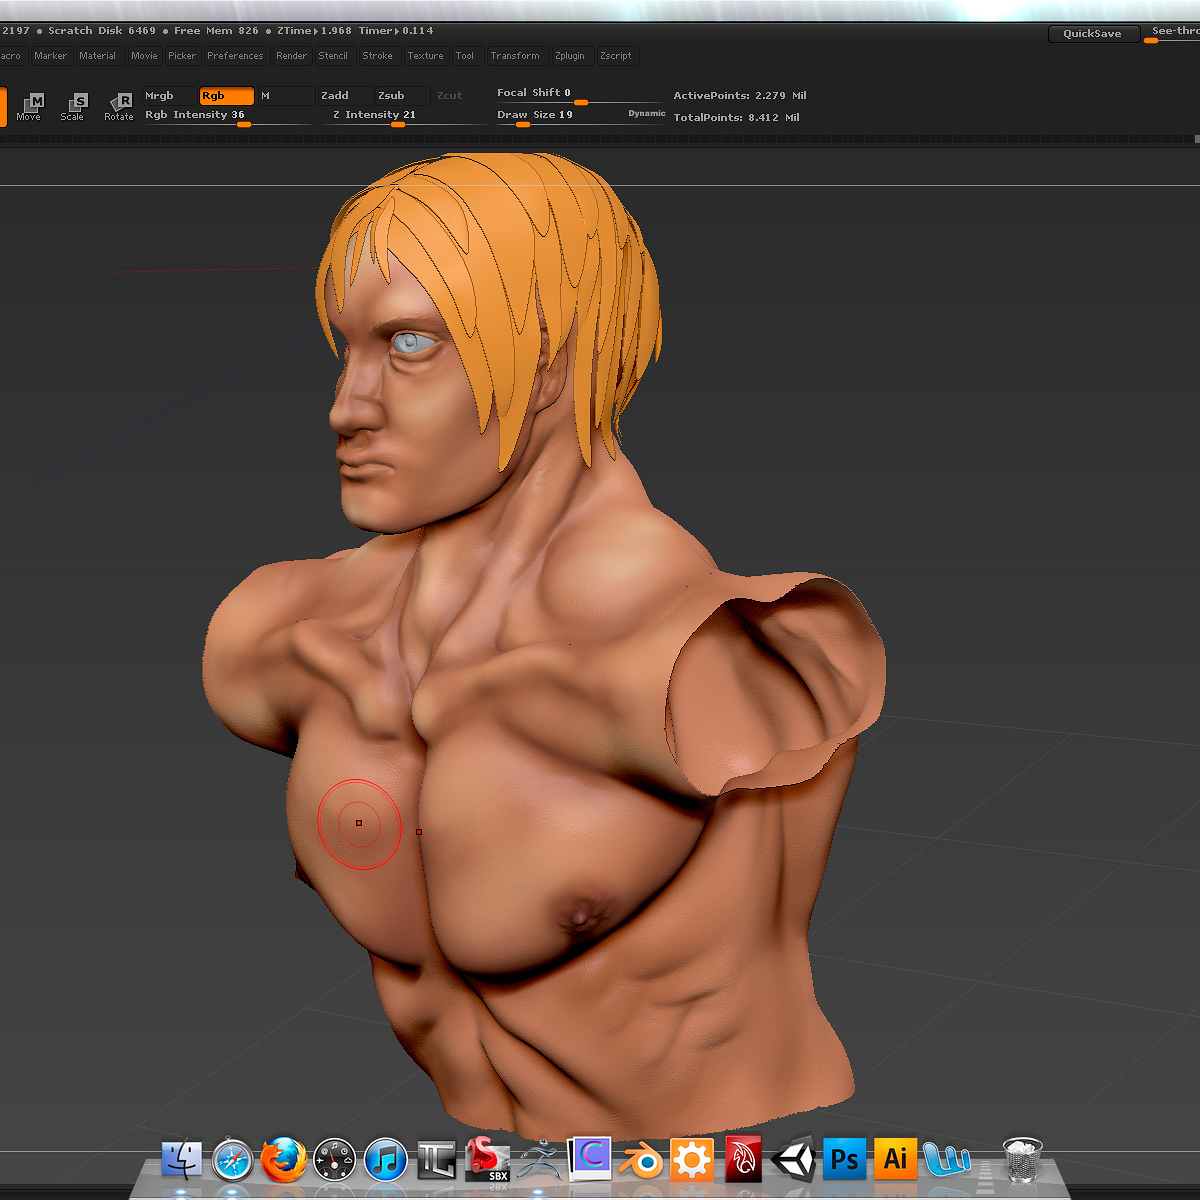Viewport: 1200px width, 1200px height.
Task: Open the Picker menu
Action: (182, 56)
